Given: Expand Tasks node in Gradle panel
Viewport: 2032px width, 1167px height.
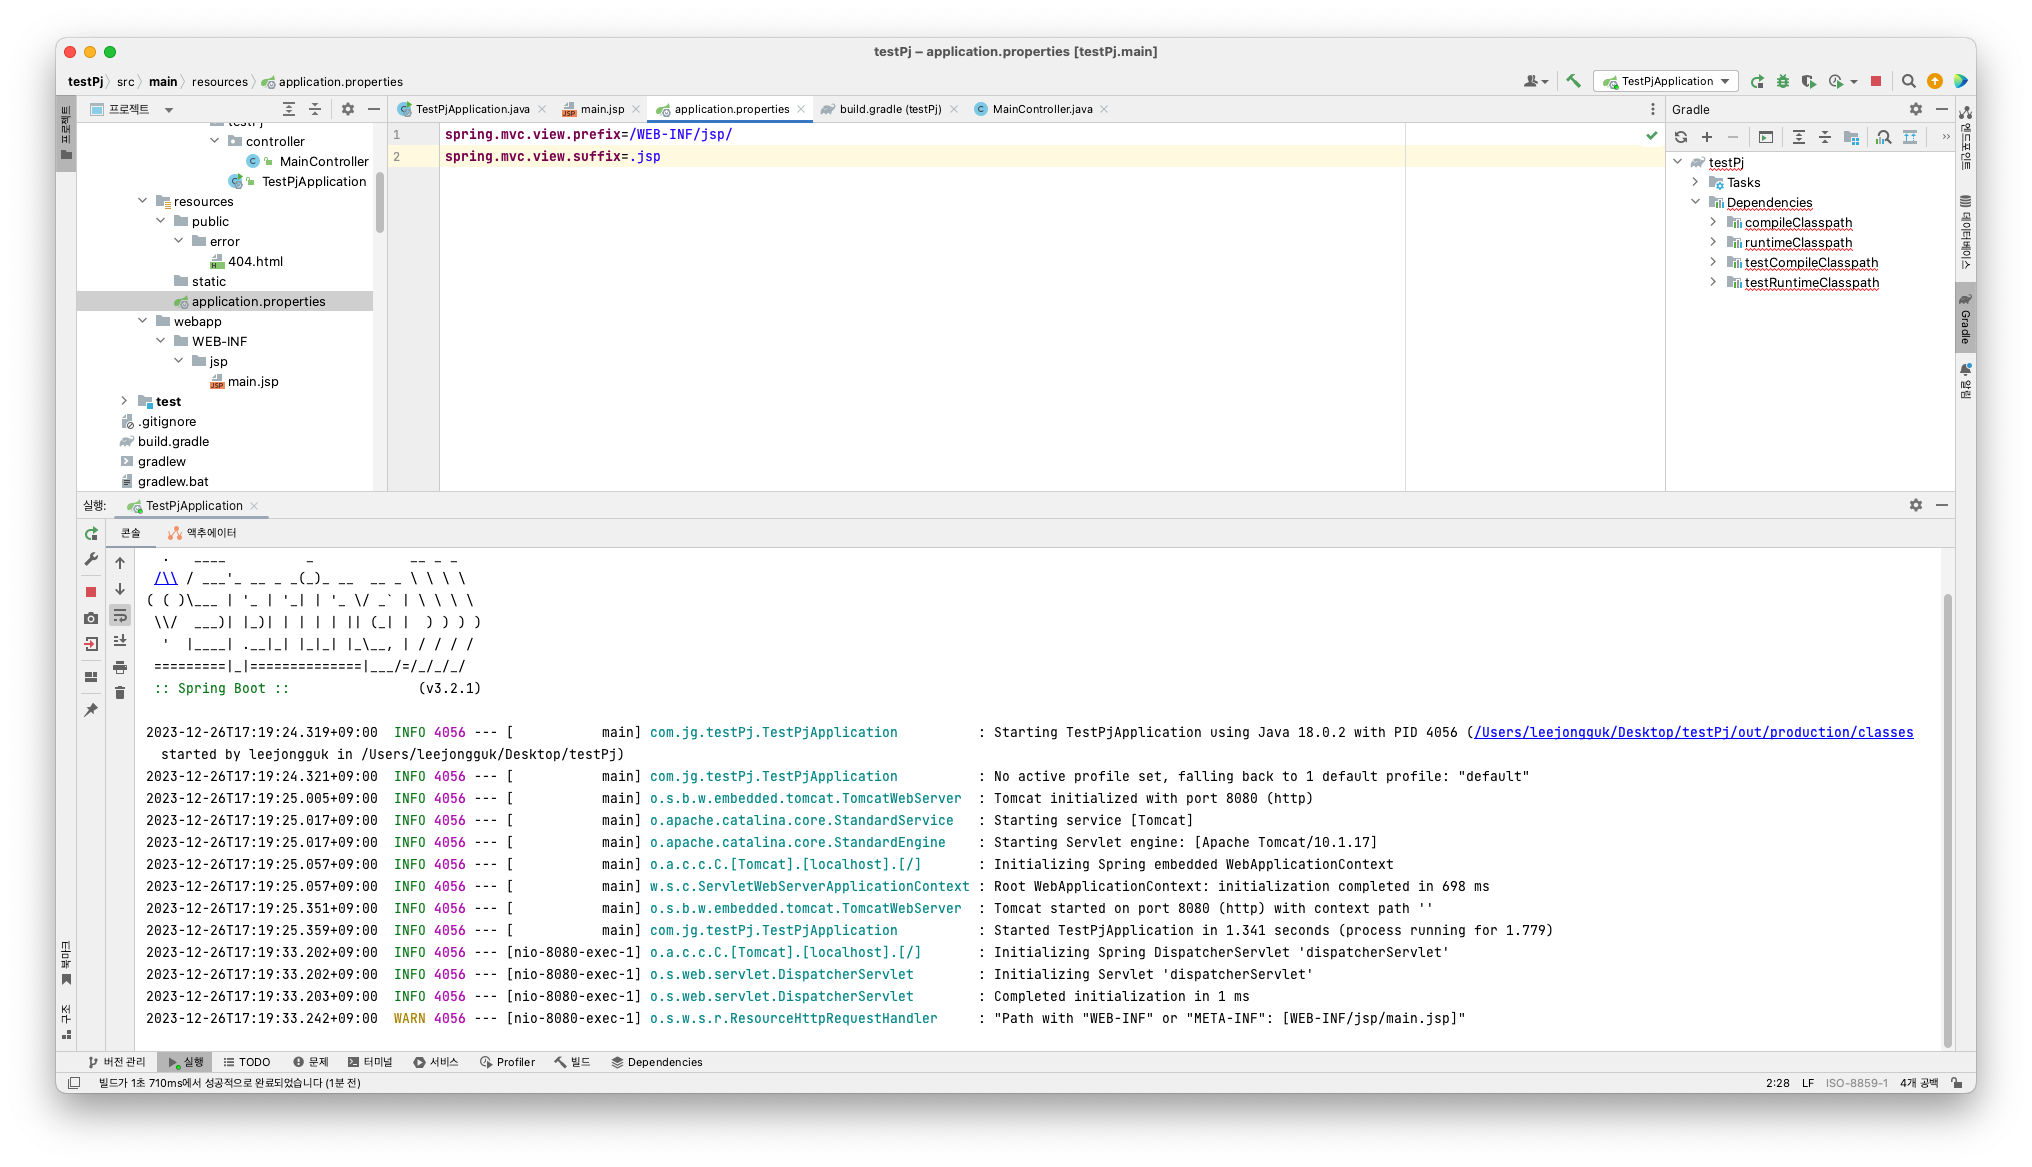Looking at the screenshot, I should [1696, 182].
